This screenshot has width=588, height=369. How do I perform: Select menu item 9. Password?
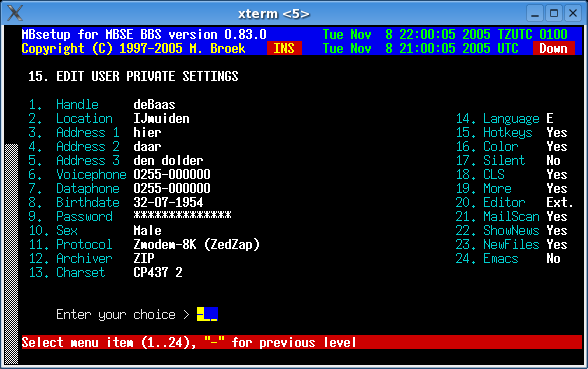[x=70, y=216]
